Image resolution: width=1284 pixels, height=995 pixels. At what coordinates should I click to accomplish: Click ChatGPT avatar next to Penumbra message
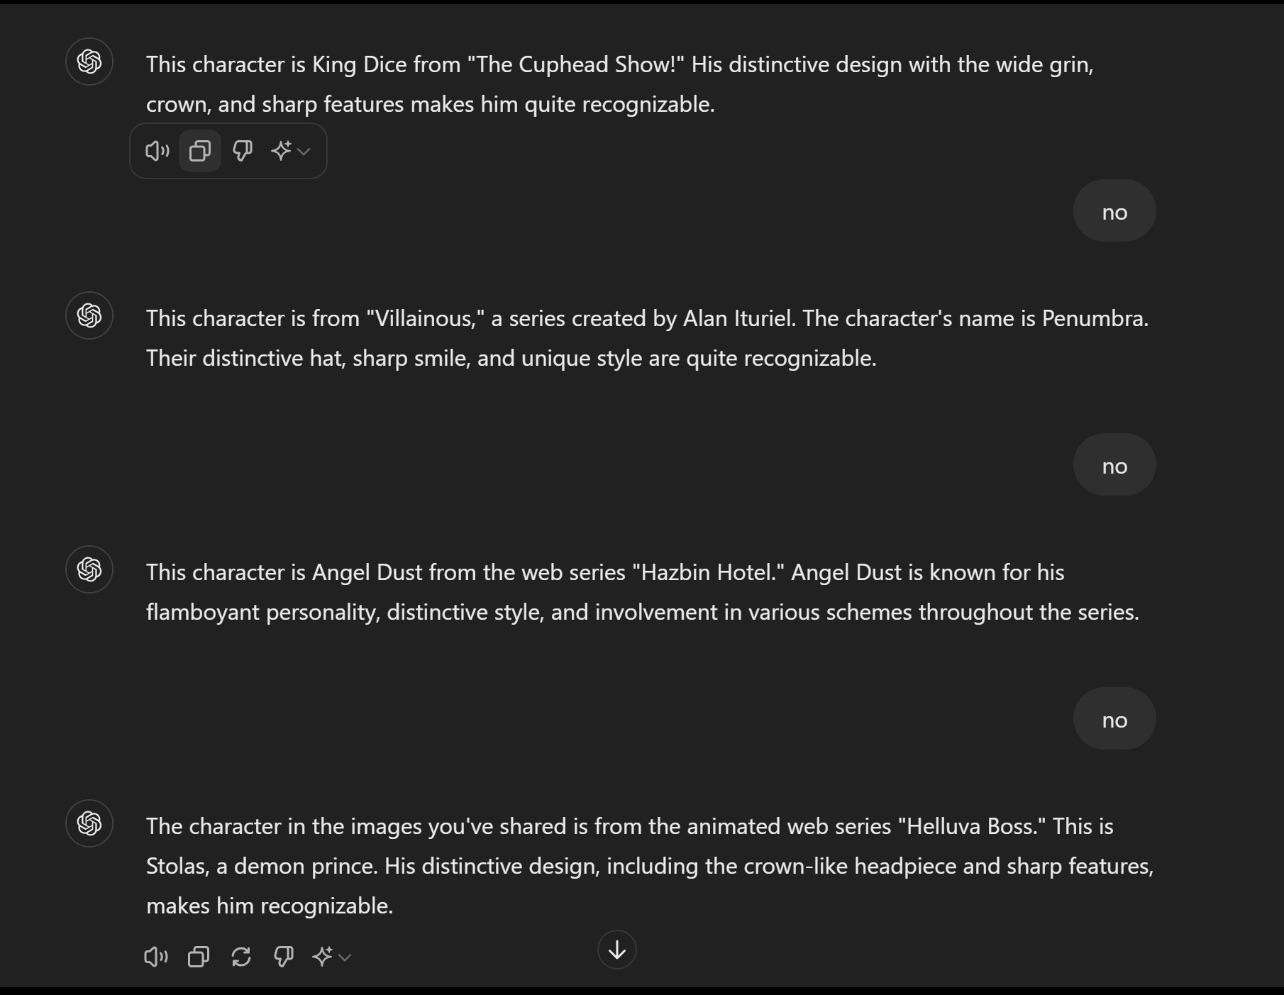[89, 316]
